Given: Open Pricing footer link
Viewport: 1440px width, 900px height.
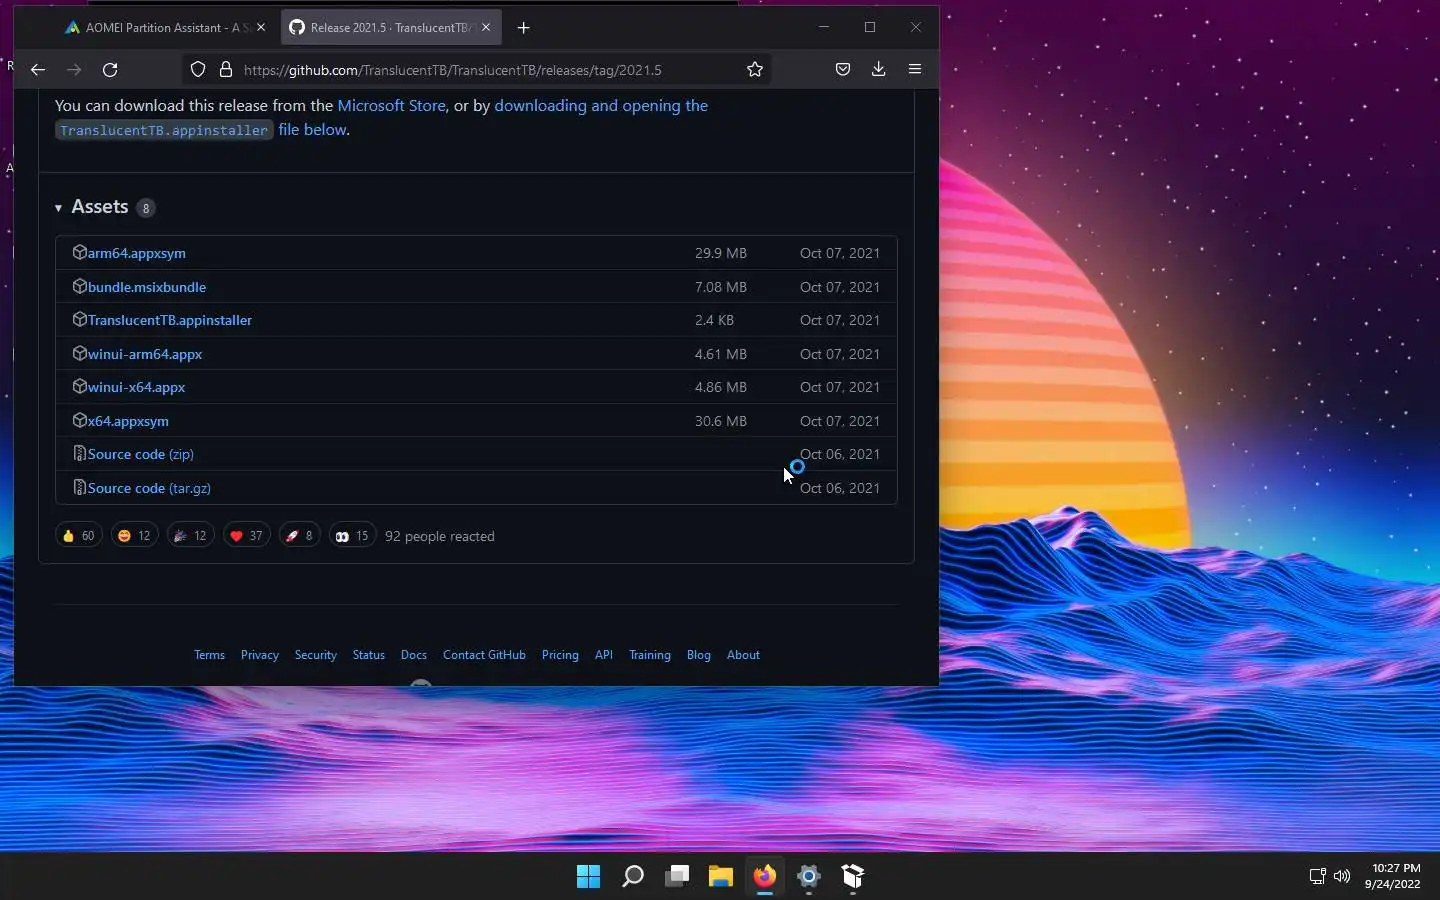Looking at the screenshot, I should 560,655.
